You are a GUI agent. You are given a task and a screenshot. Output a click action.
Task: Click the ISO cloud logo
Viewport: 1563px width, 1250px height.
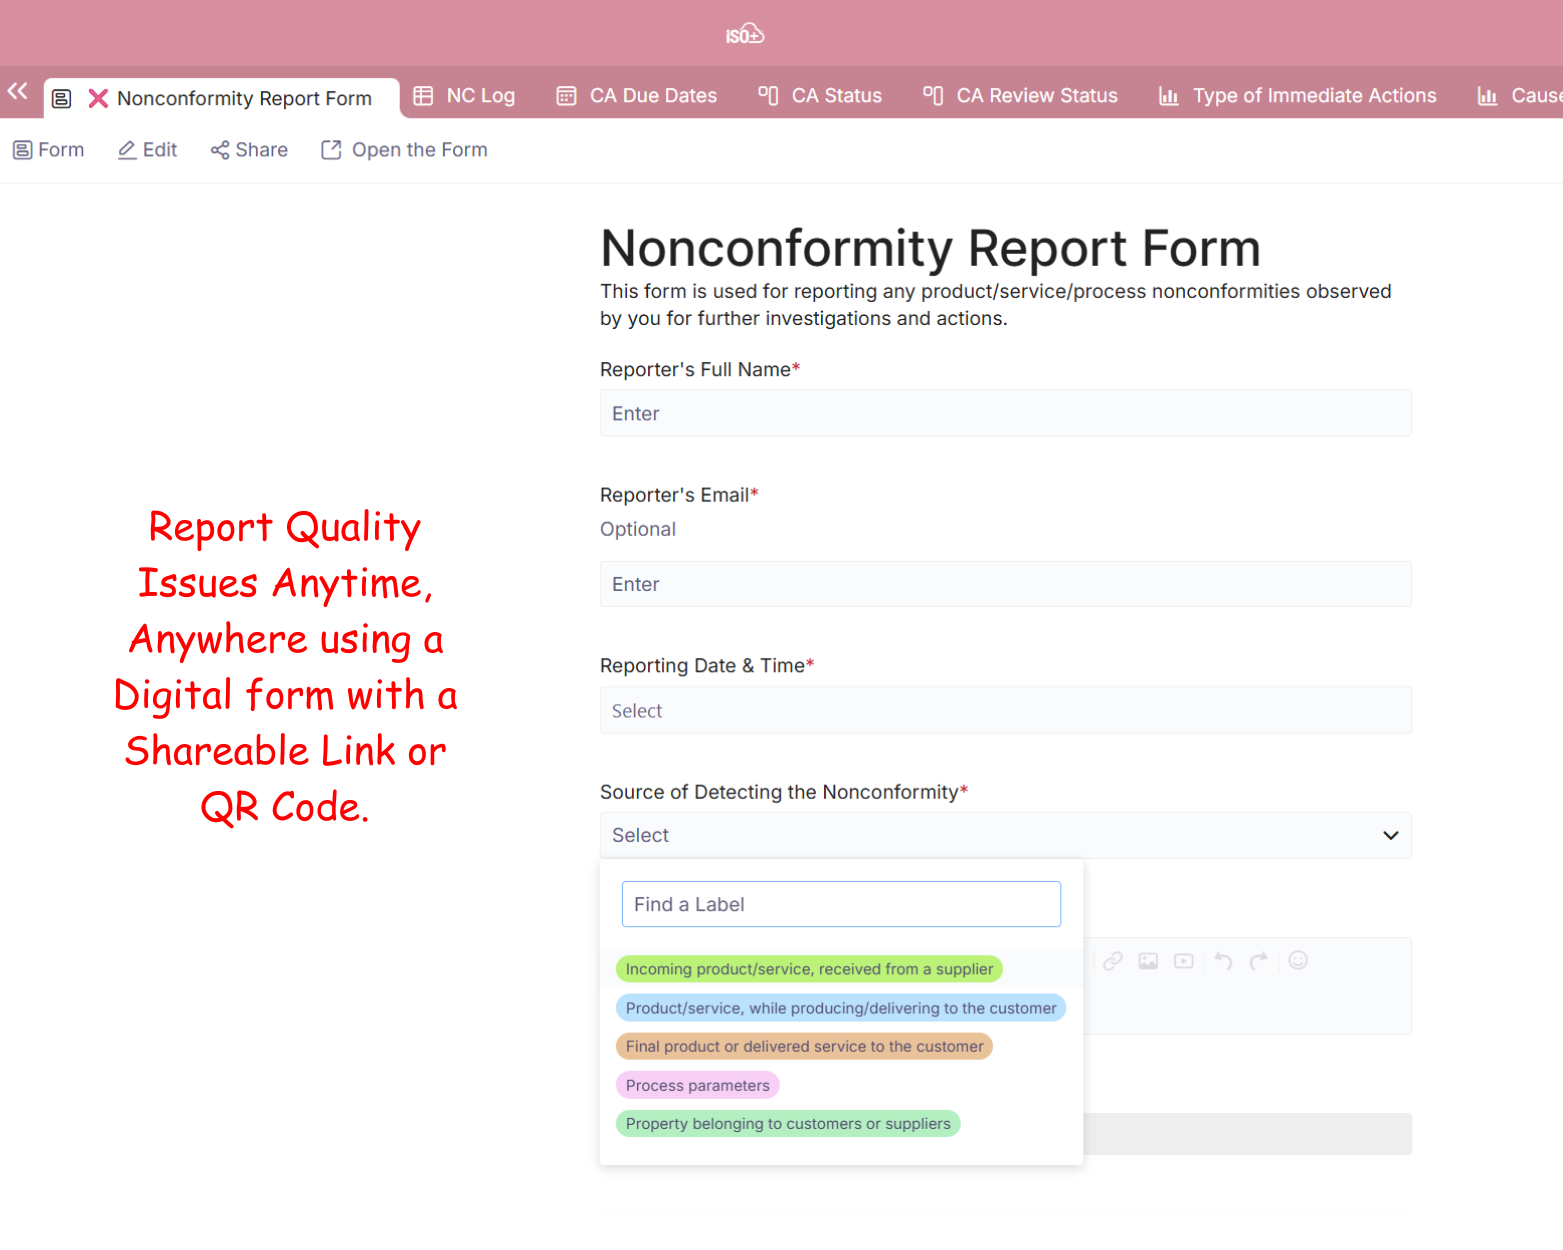(745, 35)
